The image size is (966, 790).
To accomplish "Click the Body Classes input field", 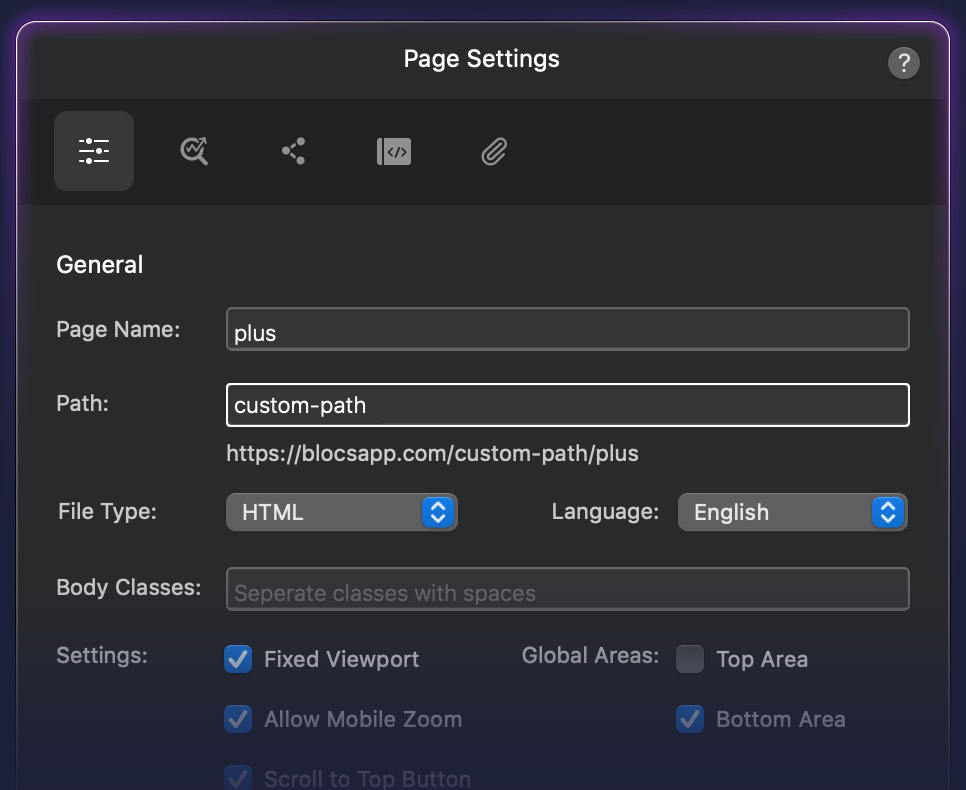I will pyautogui.click(x=567, y=590).
